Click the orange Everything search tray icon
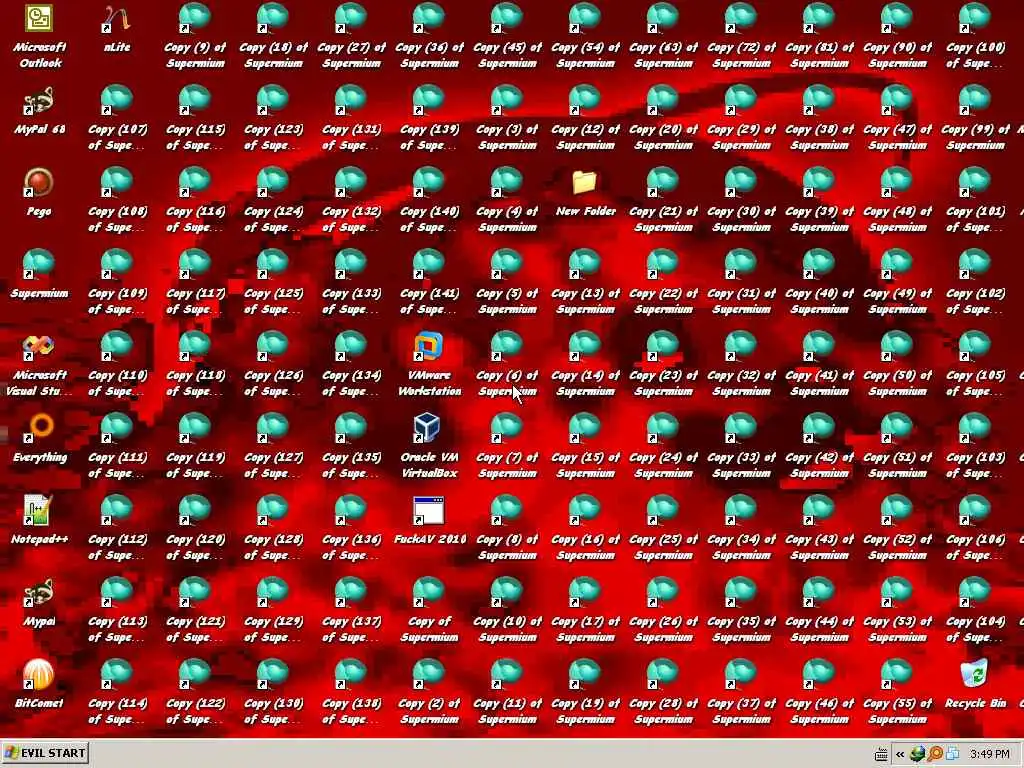 935,754
